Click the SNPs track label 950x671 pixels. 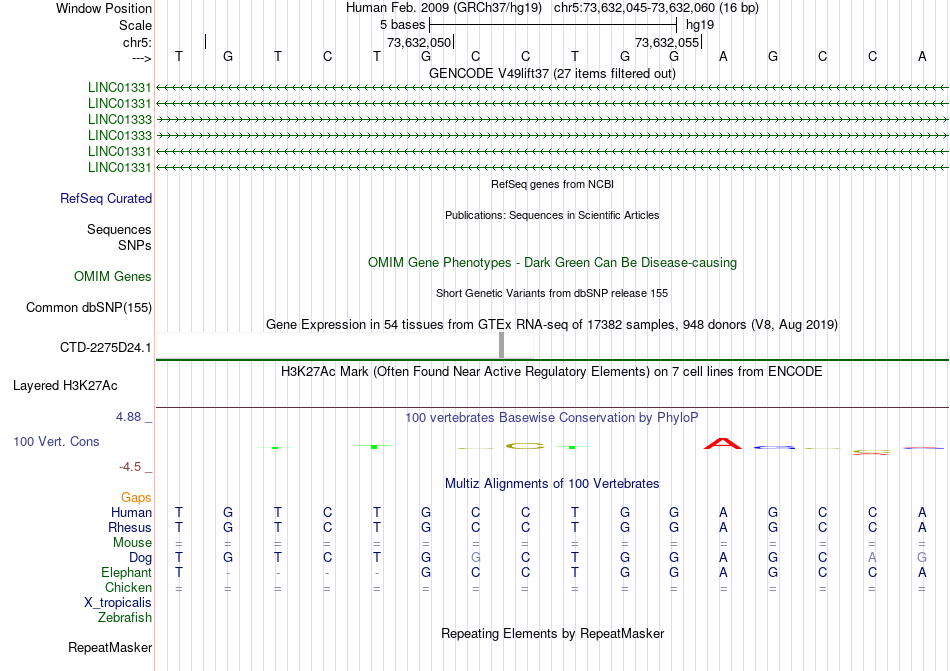point(135,245)
